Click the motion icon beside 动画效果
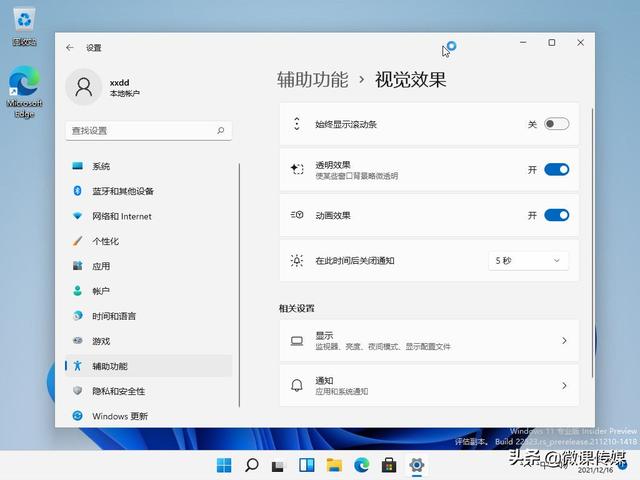640x480 pixels. (x=297, y=215)
